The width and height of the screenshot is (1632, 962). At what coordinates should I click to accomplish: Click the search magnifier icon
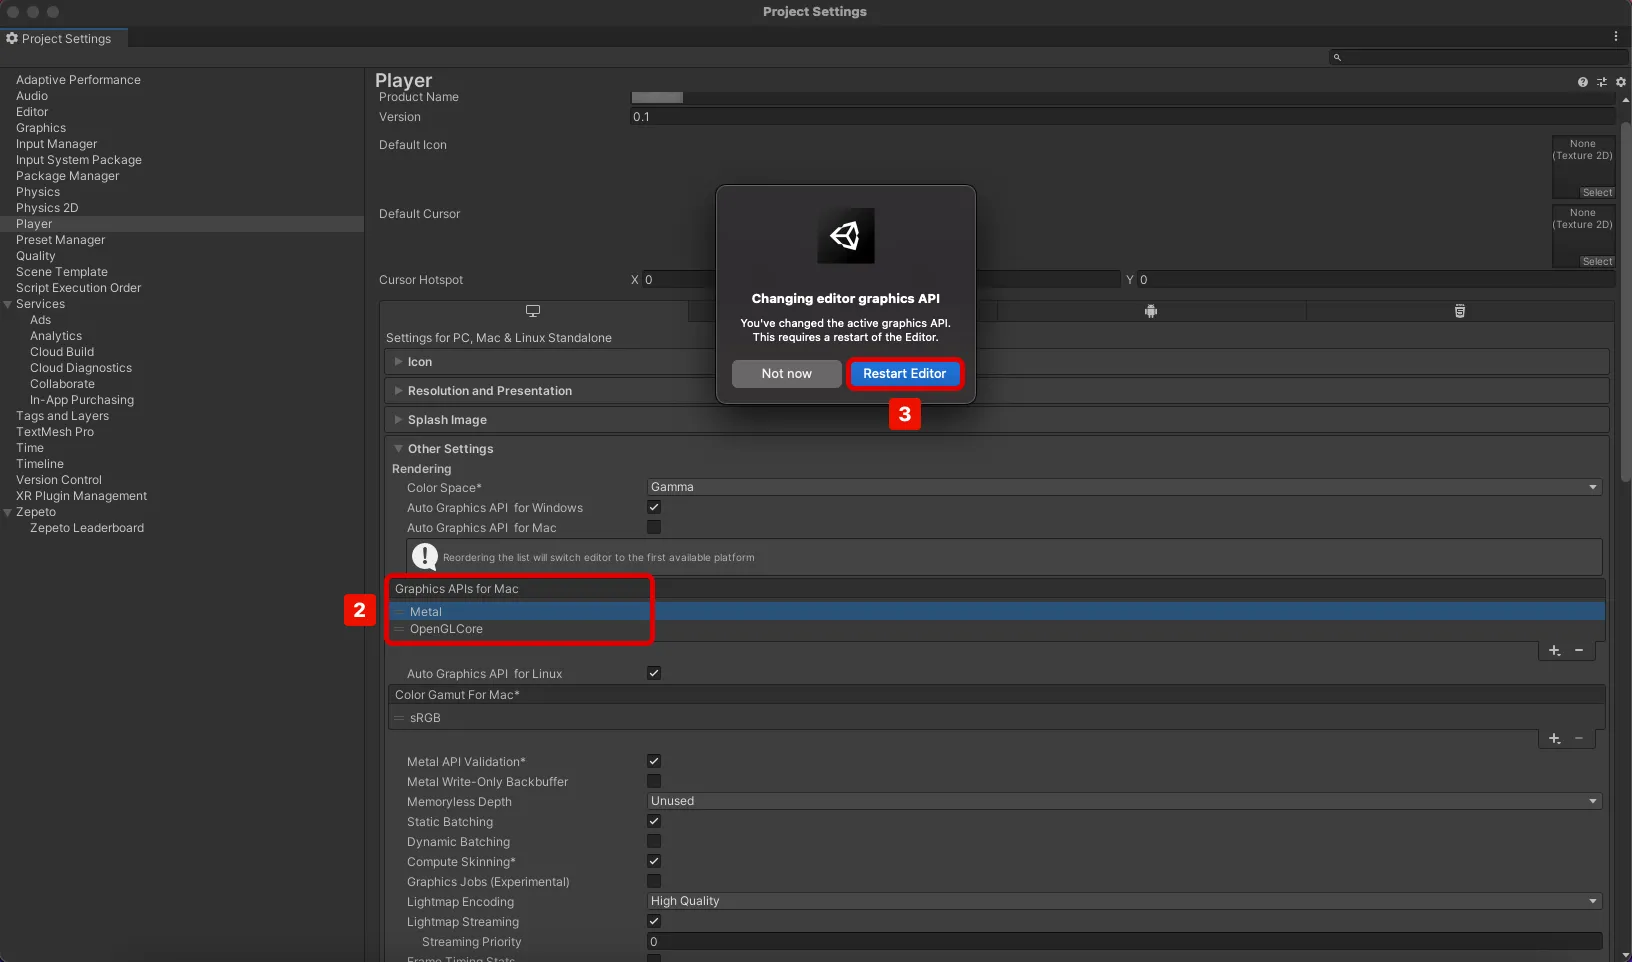pos(1337,57)
